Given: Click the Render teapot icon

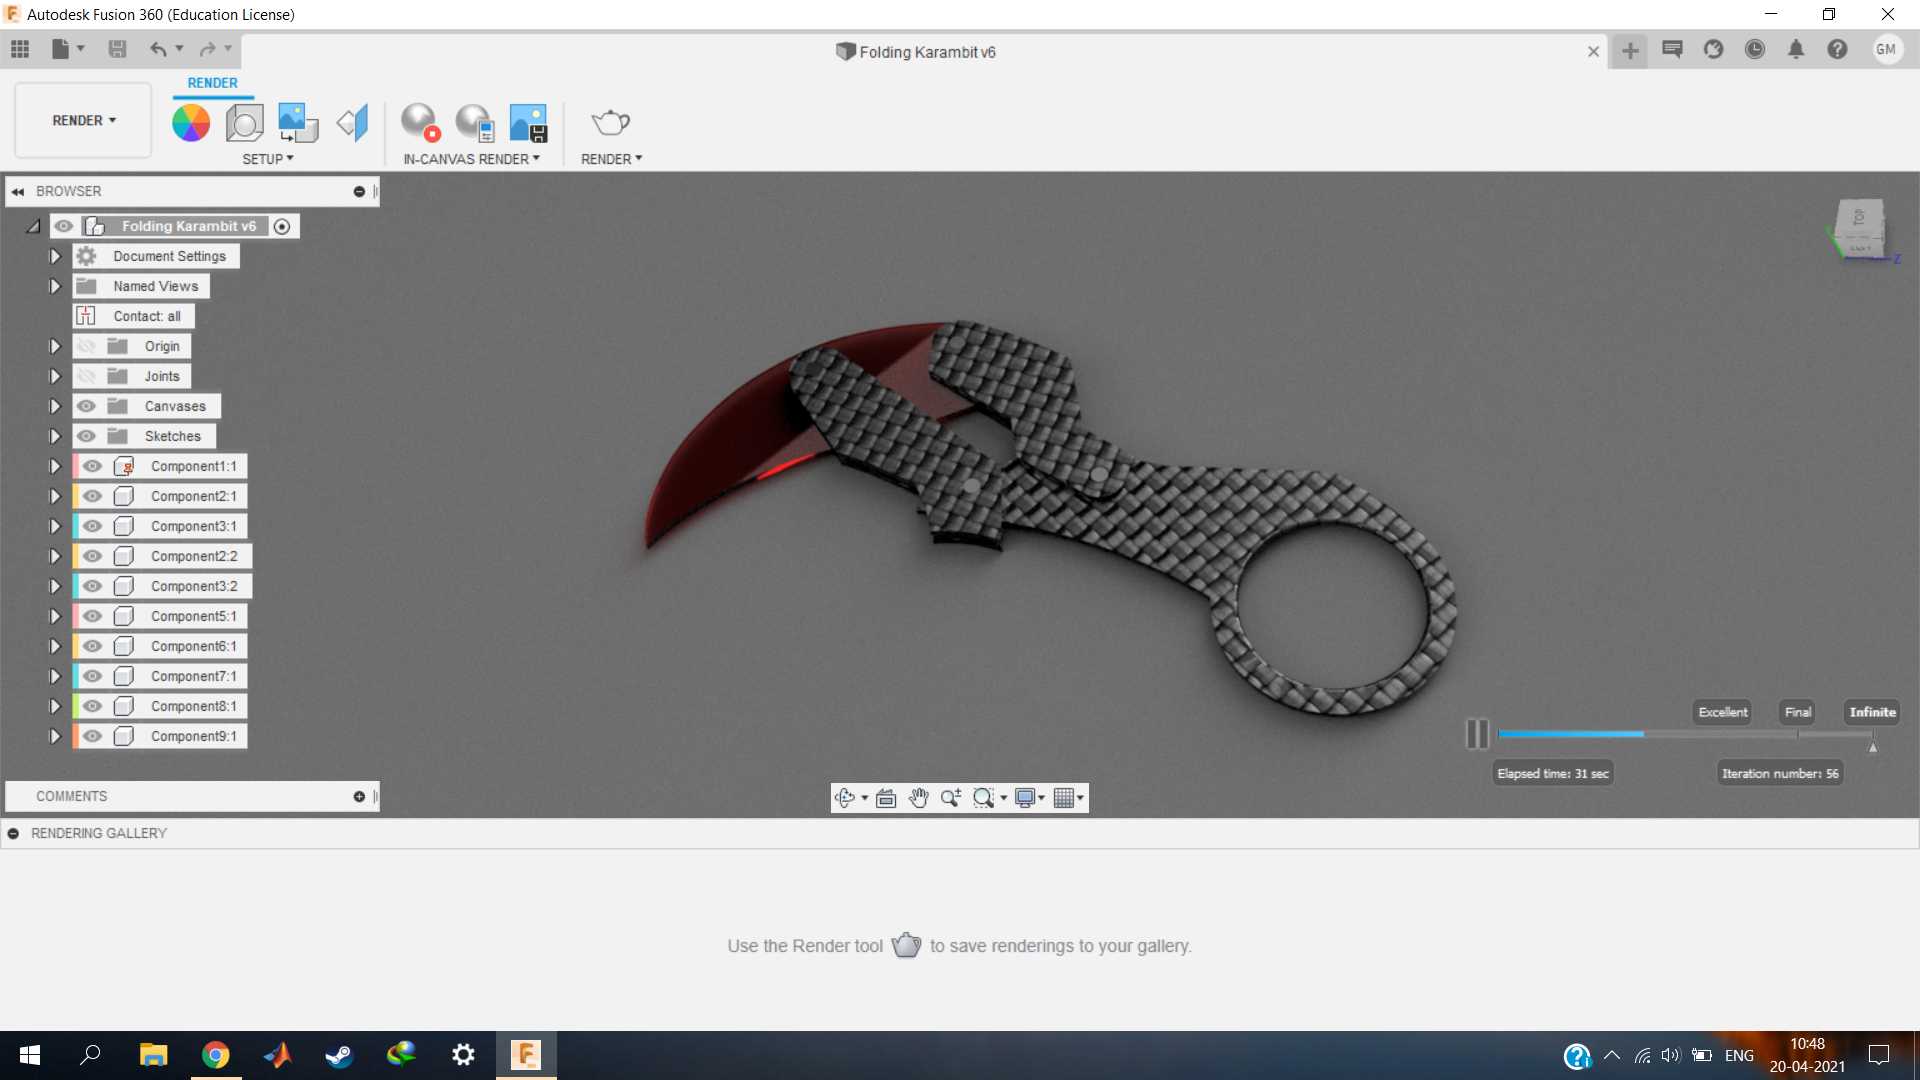Looking at the screenshot, I should coord(610,123).
